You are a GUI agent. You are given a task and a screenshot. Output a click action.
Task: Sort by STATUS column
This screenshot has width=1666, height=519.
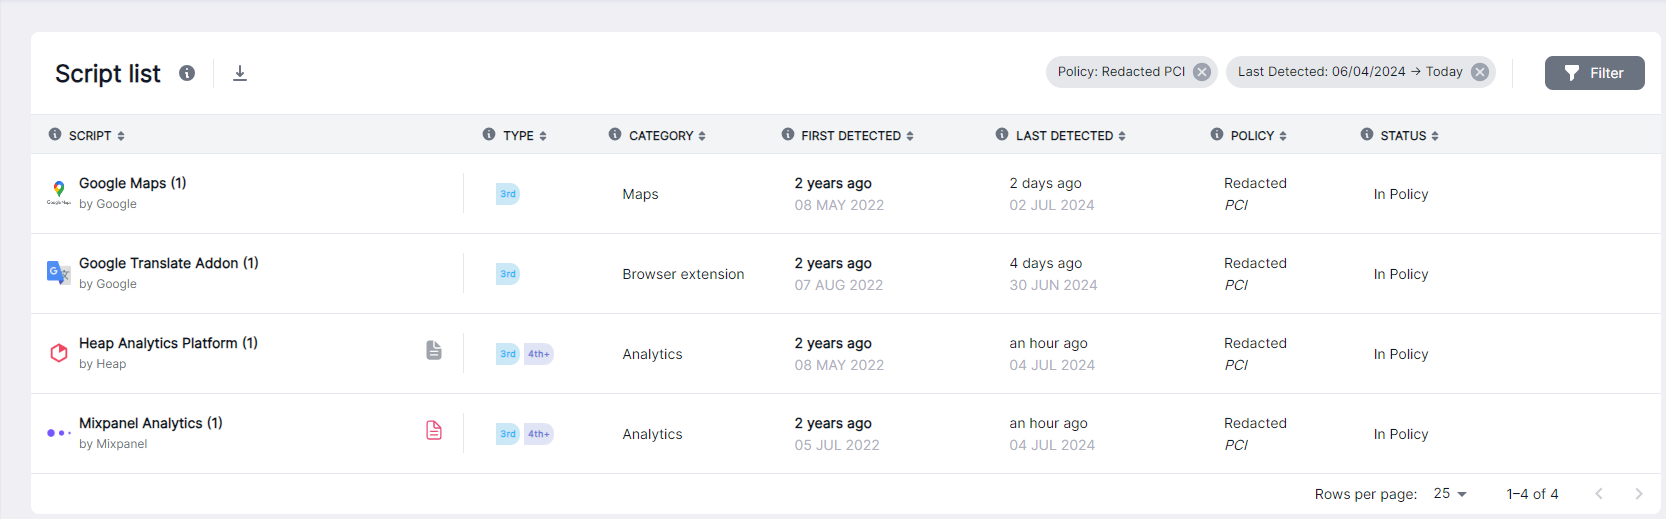1435,136
